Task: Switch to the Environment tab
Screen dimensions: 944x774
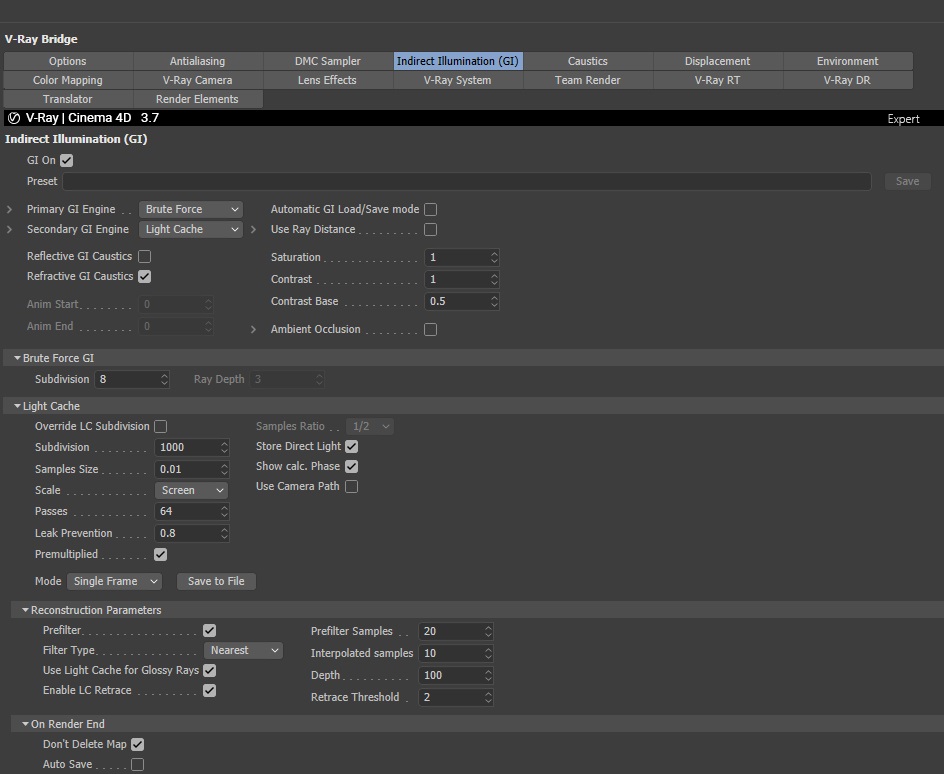Action: (x=848, y=61)
